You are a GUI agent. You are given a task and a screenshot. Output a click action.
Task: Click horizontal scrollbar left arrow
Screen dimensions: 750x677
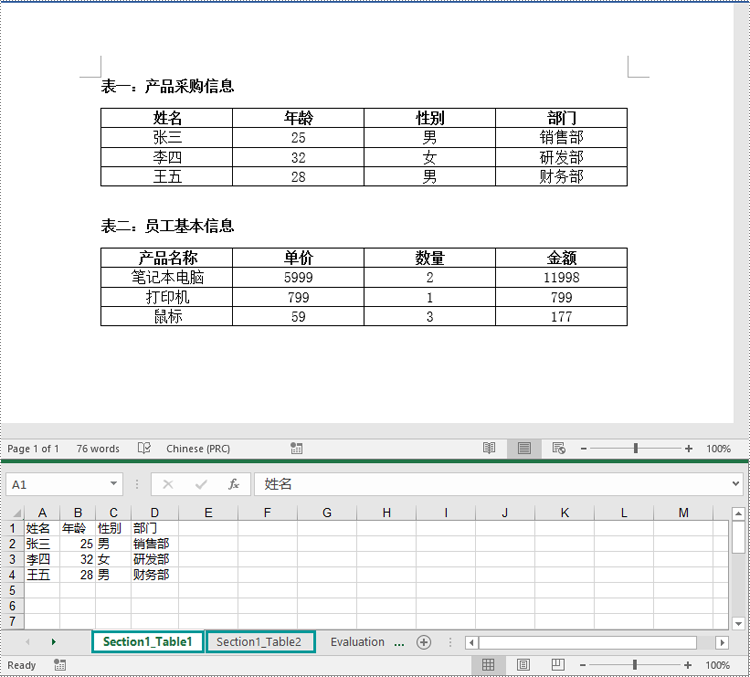coord(472,643)
